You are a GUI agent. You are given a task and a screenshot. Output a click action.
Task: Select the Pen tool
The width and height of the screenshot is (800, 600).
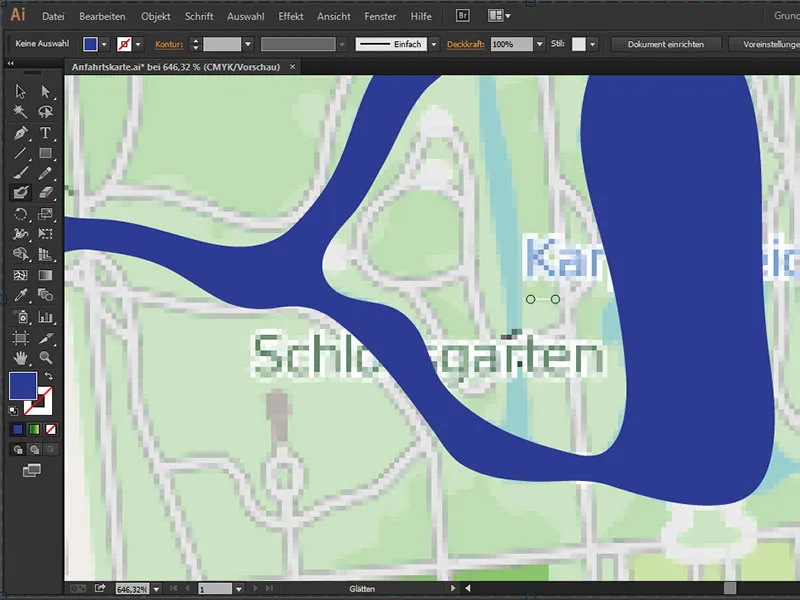click(x=20, y=133)
